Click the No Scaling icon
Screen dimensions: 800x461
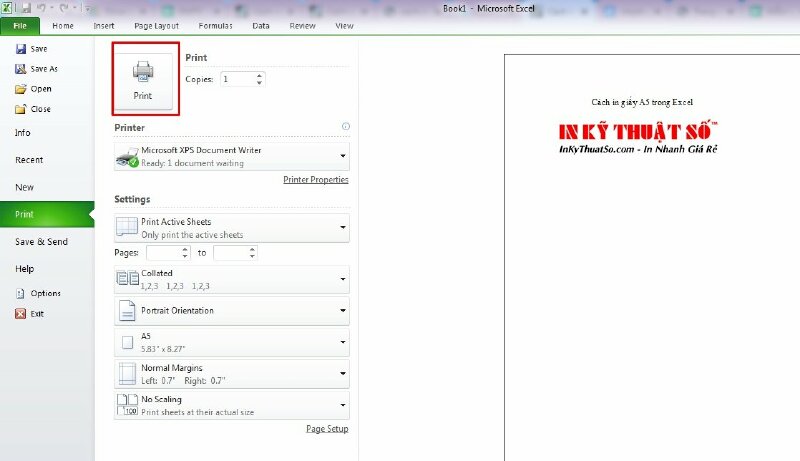(127, 405)
